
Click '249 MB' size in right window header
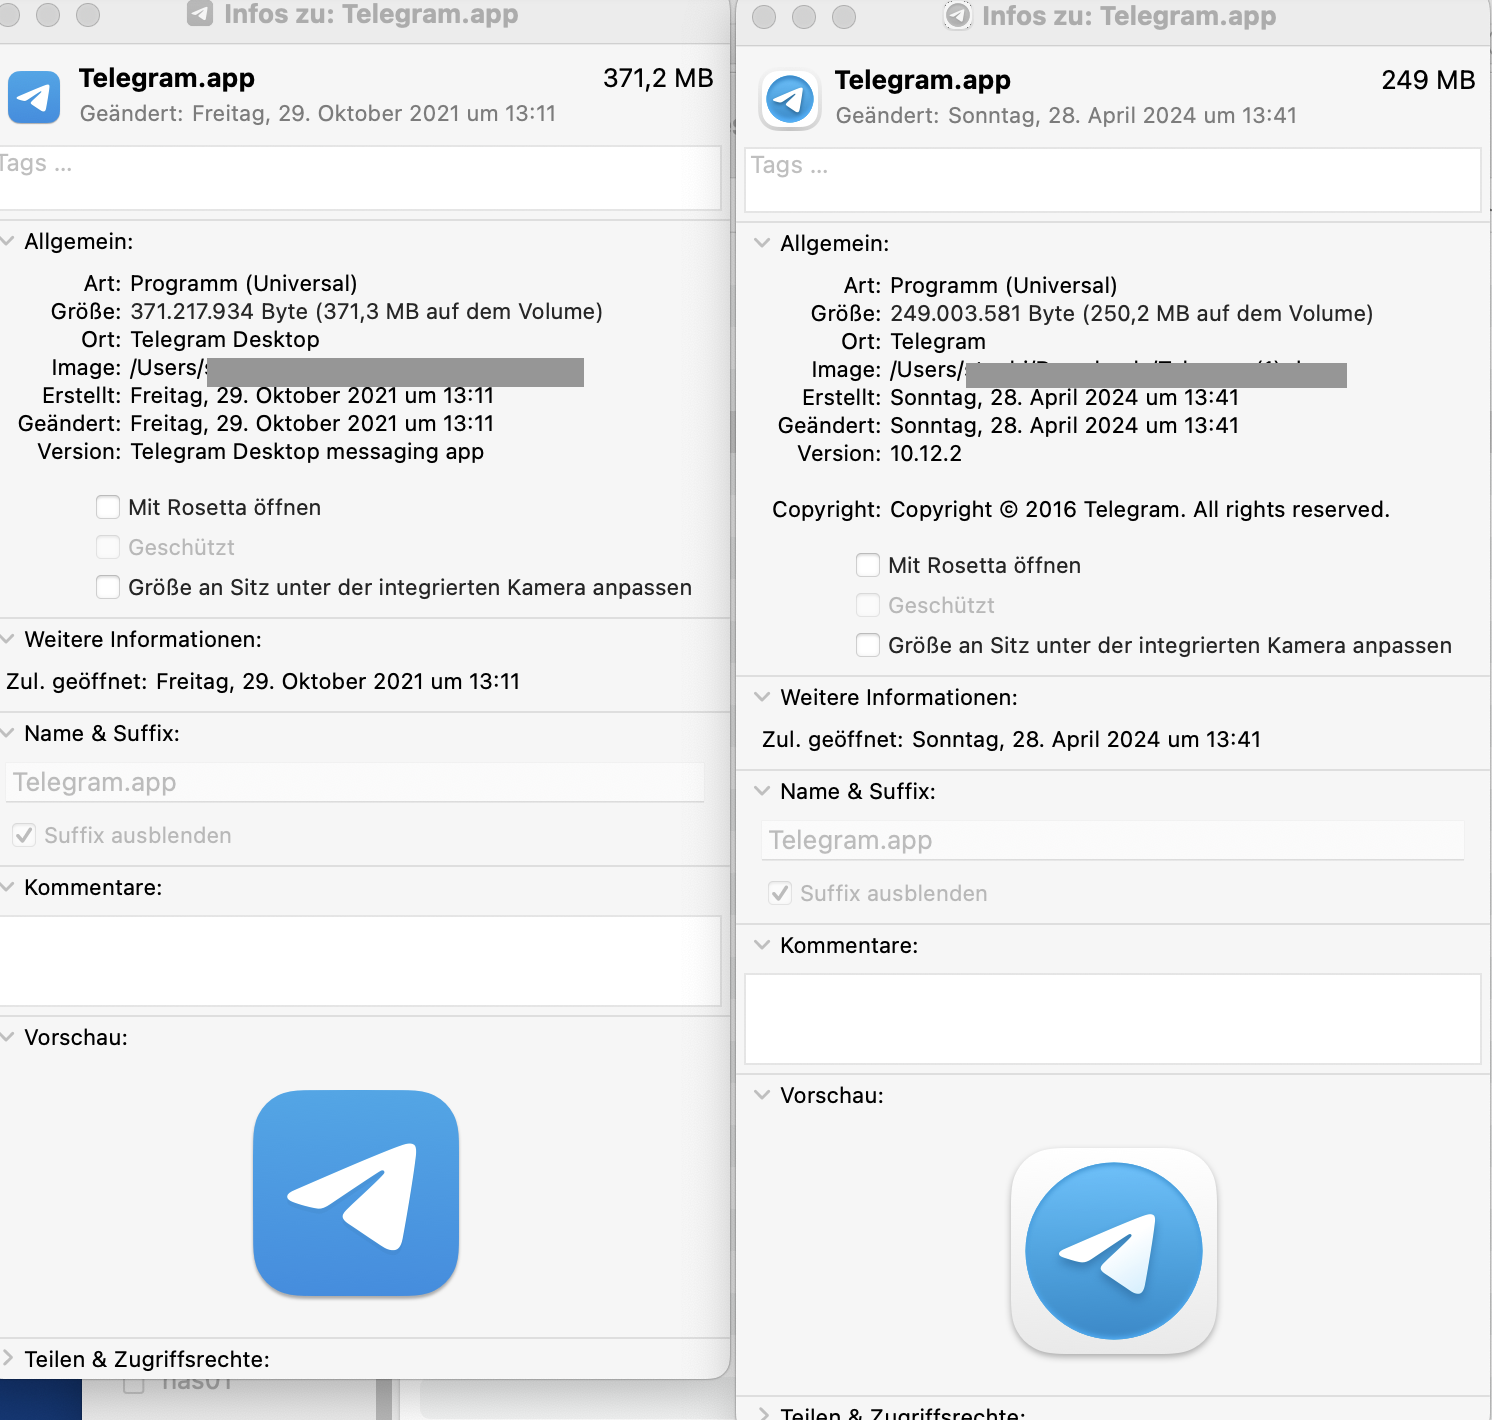point(1428,80)
